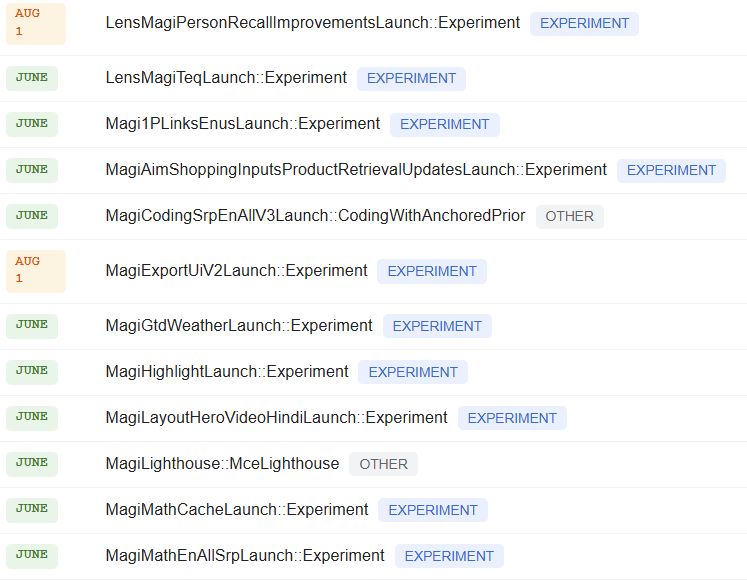The width and height of the screenshot is (747, 581).
Task: Select the EXPERIMENT tag on LensMagiTeqLaunch row
Action: pos(411,78)
